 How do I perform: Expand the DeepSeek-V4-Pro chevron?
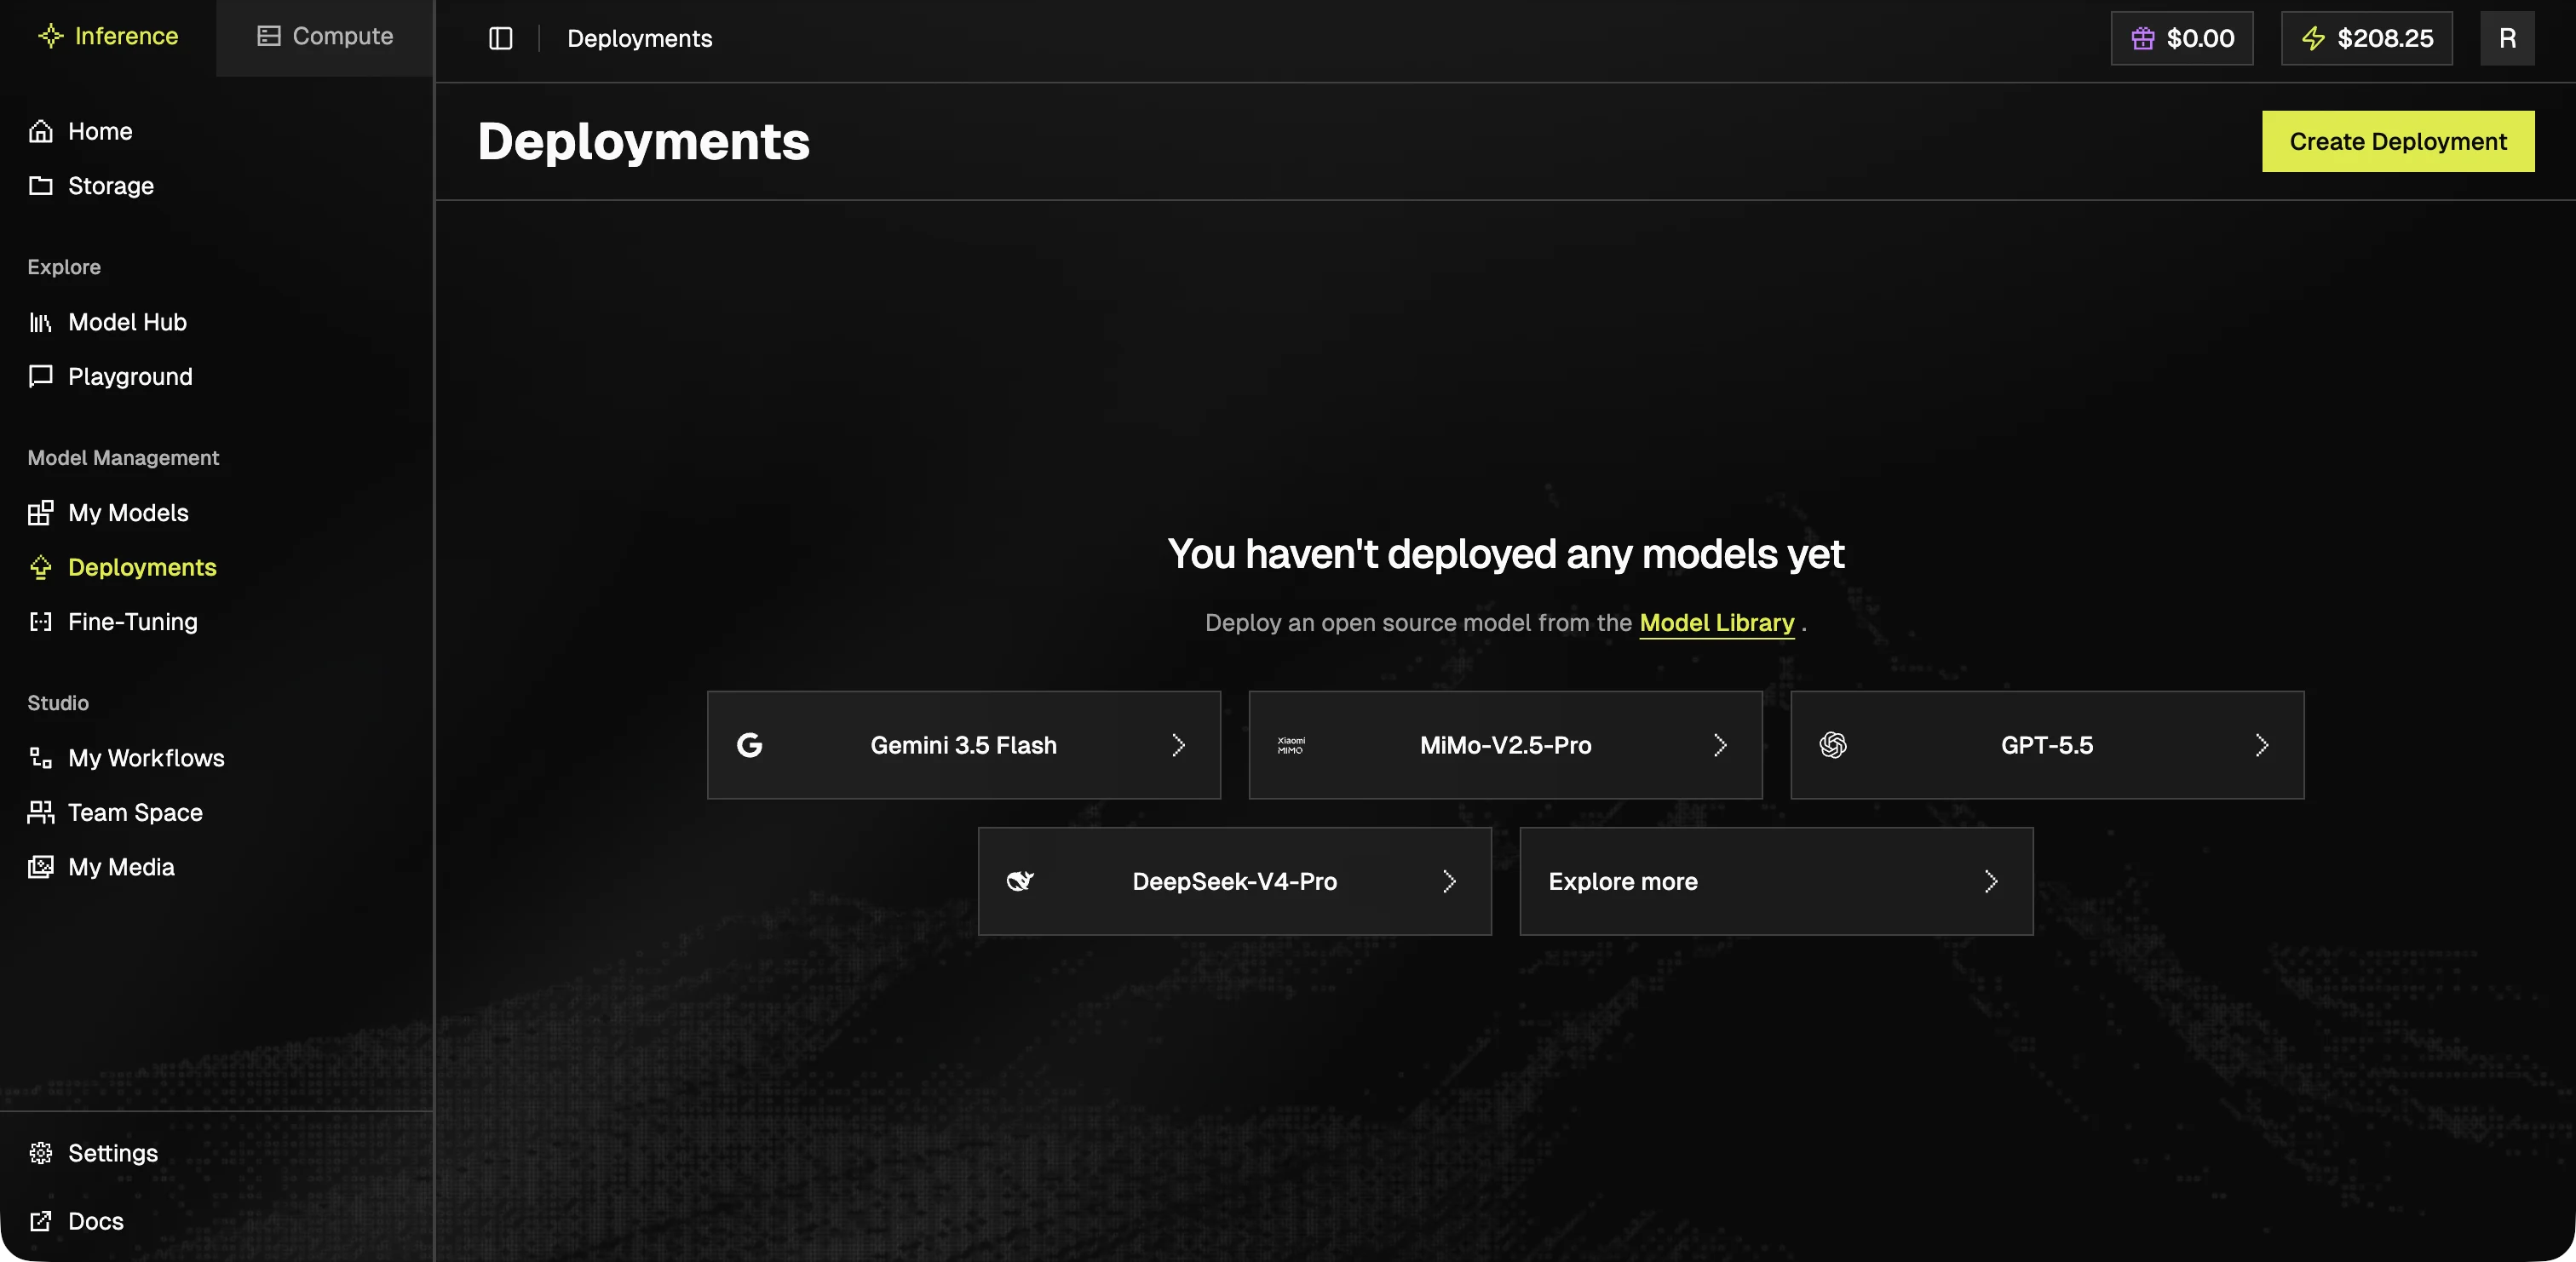1449,881
